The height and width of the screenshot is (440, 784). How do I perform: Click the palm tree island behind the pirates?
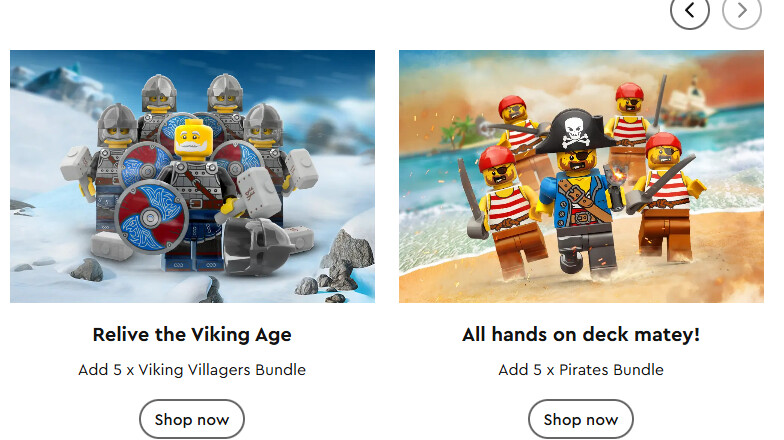point(462,131)
